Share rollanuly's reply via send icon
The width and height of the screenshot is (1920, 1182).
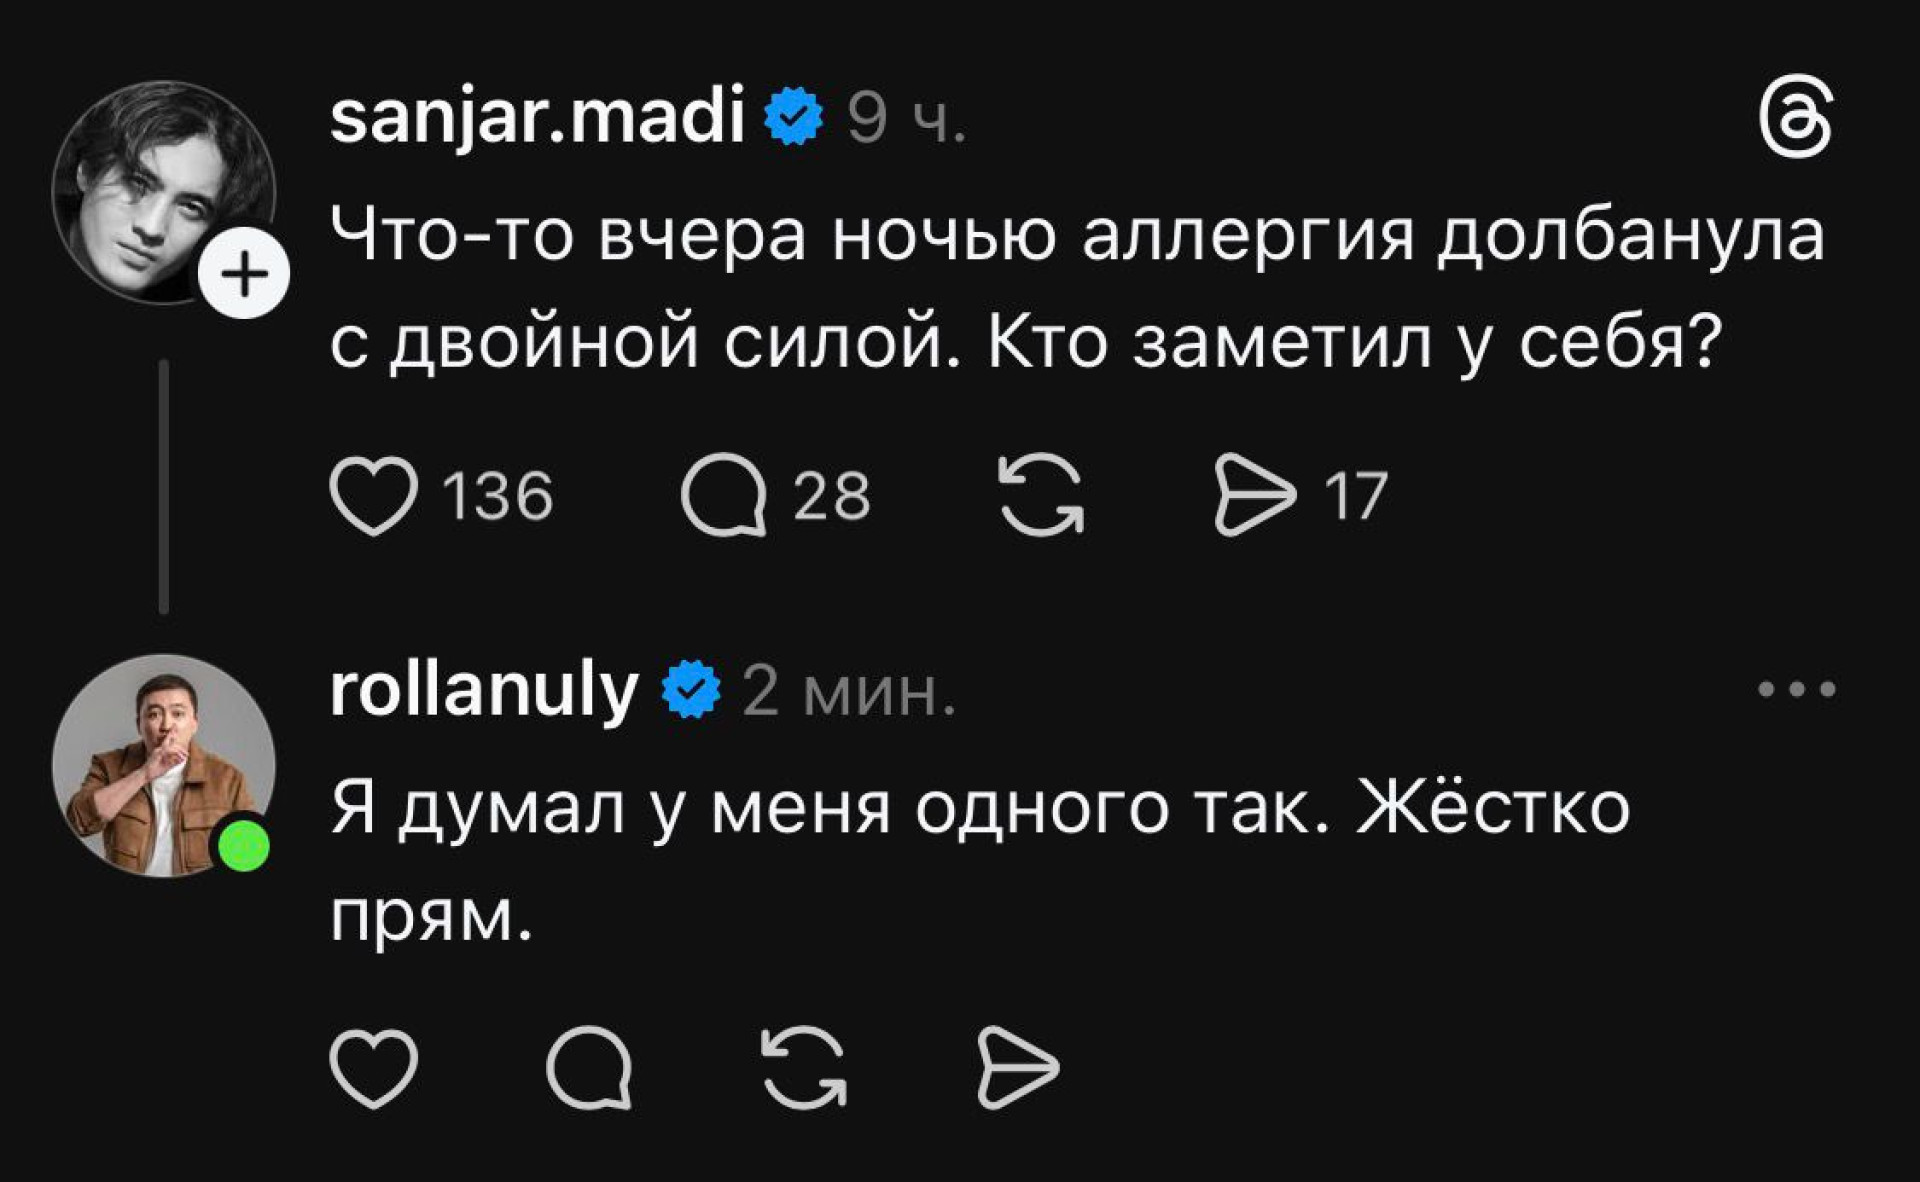[1017, 1068]
